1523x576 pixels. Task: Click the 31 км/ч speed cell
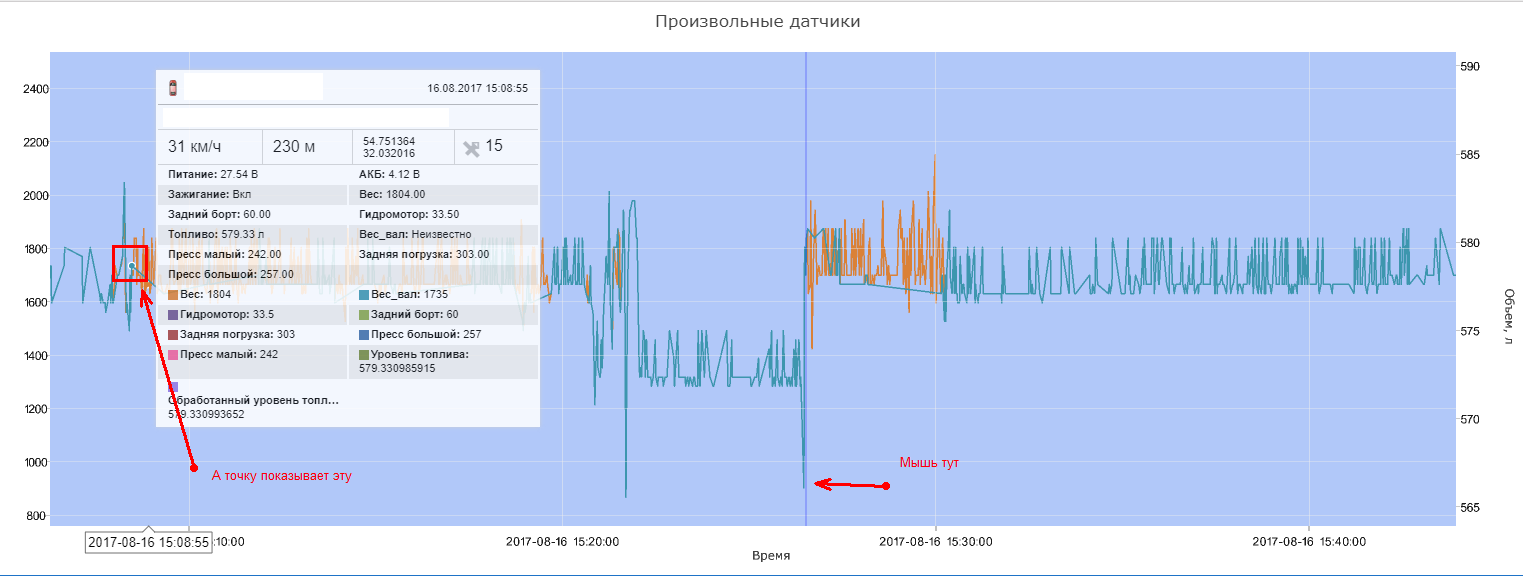pos(209,147)
